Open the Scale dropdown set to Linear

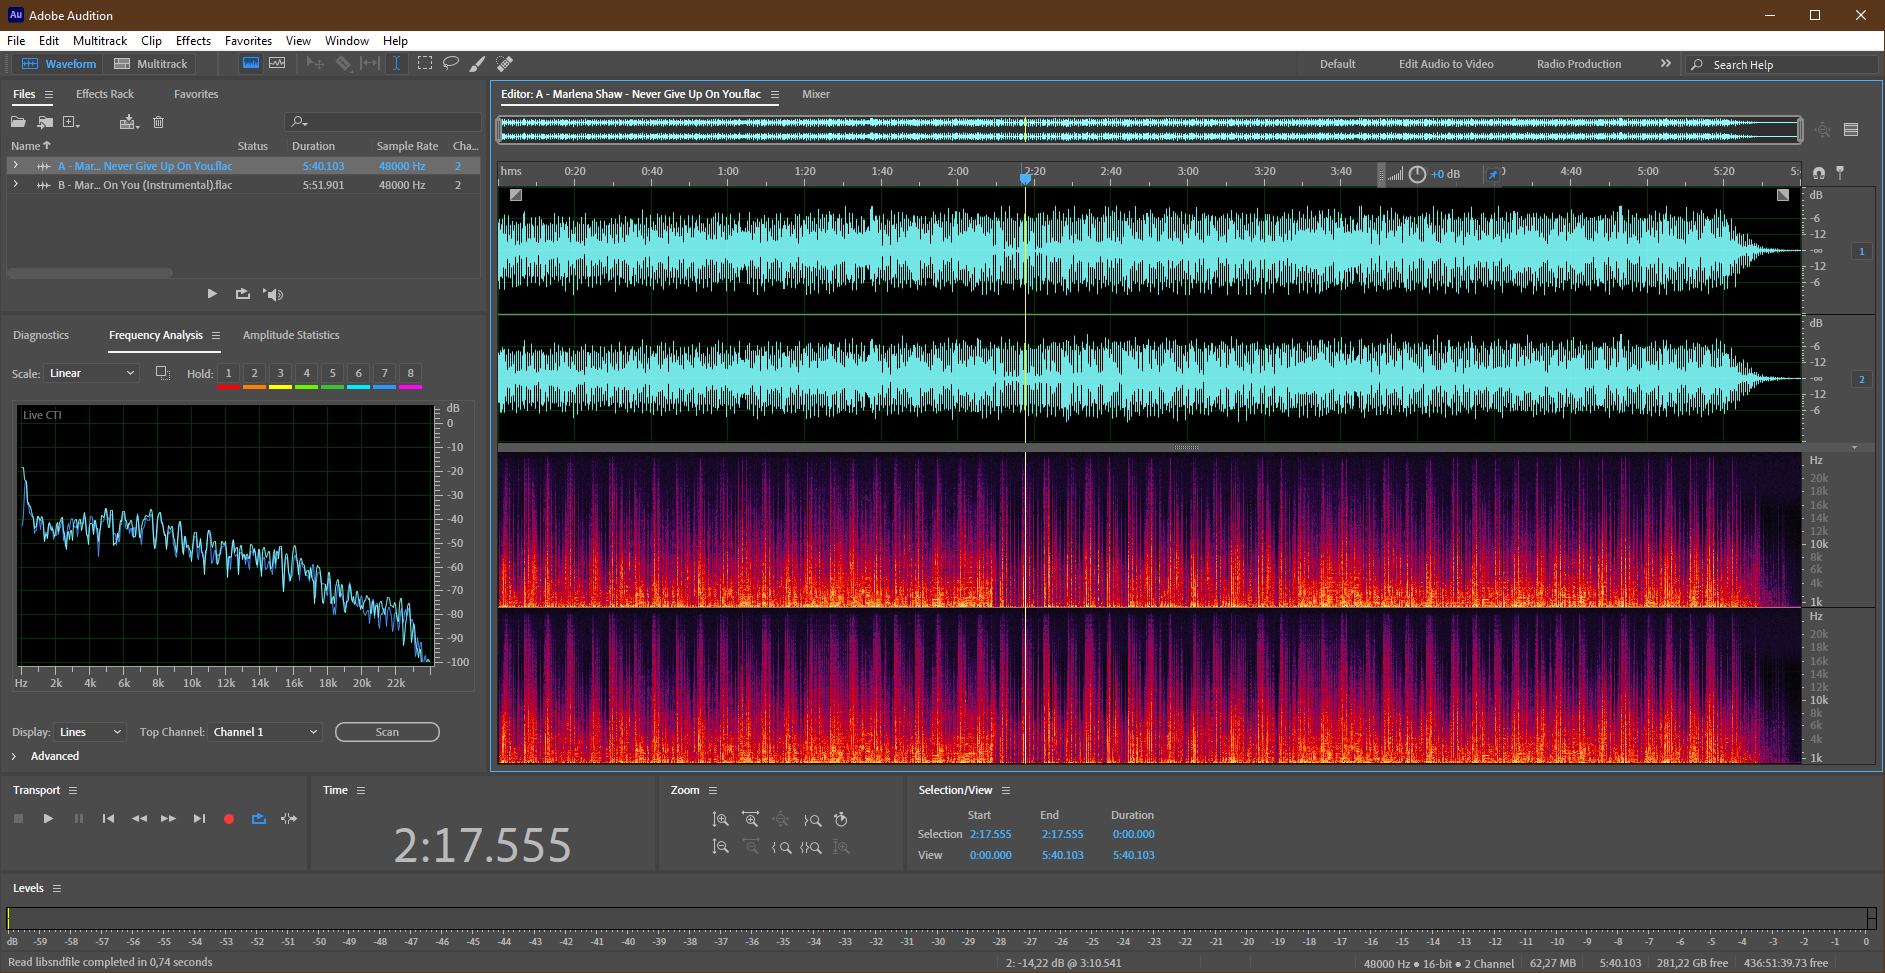[92, 373]
